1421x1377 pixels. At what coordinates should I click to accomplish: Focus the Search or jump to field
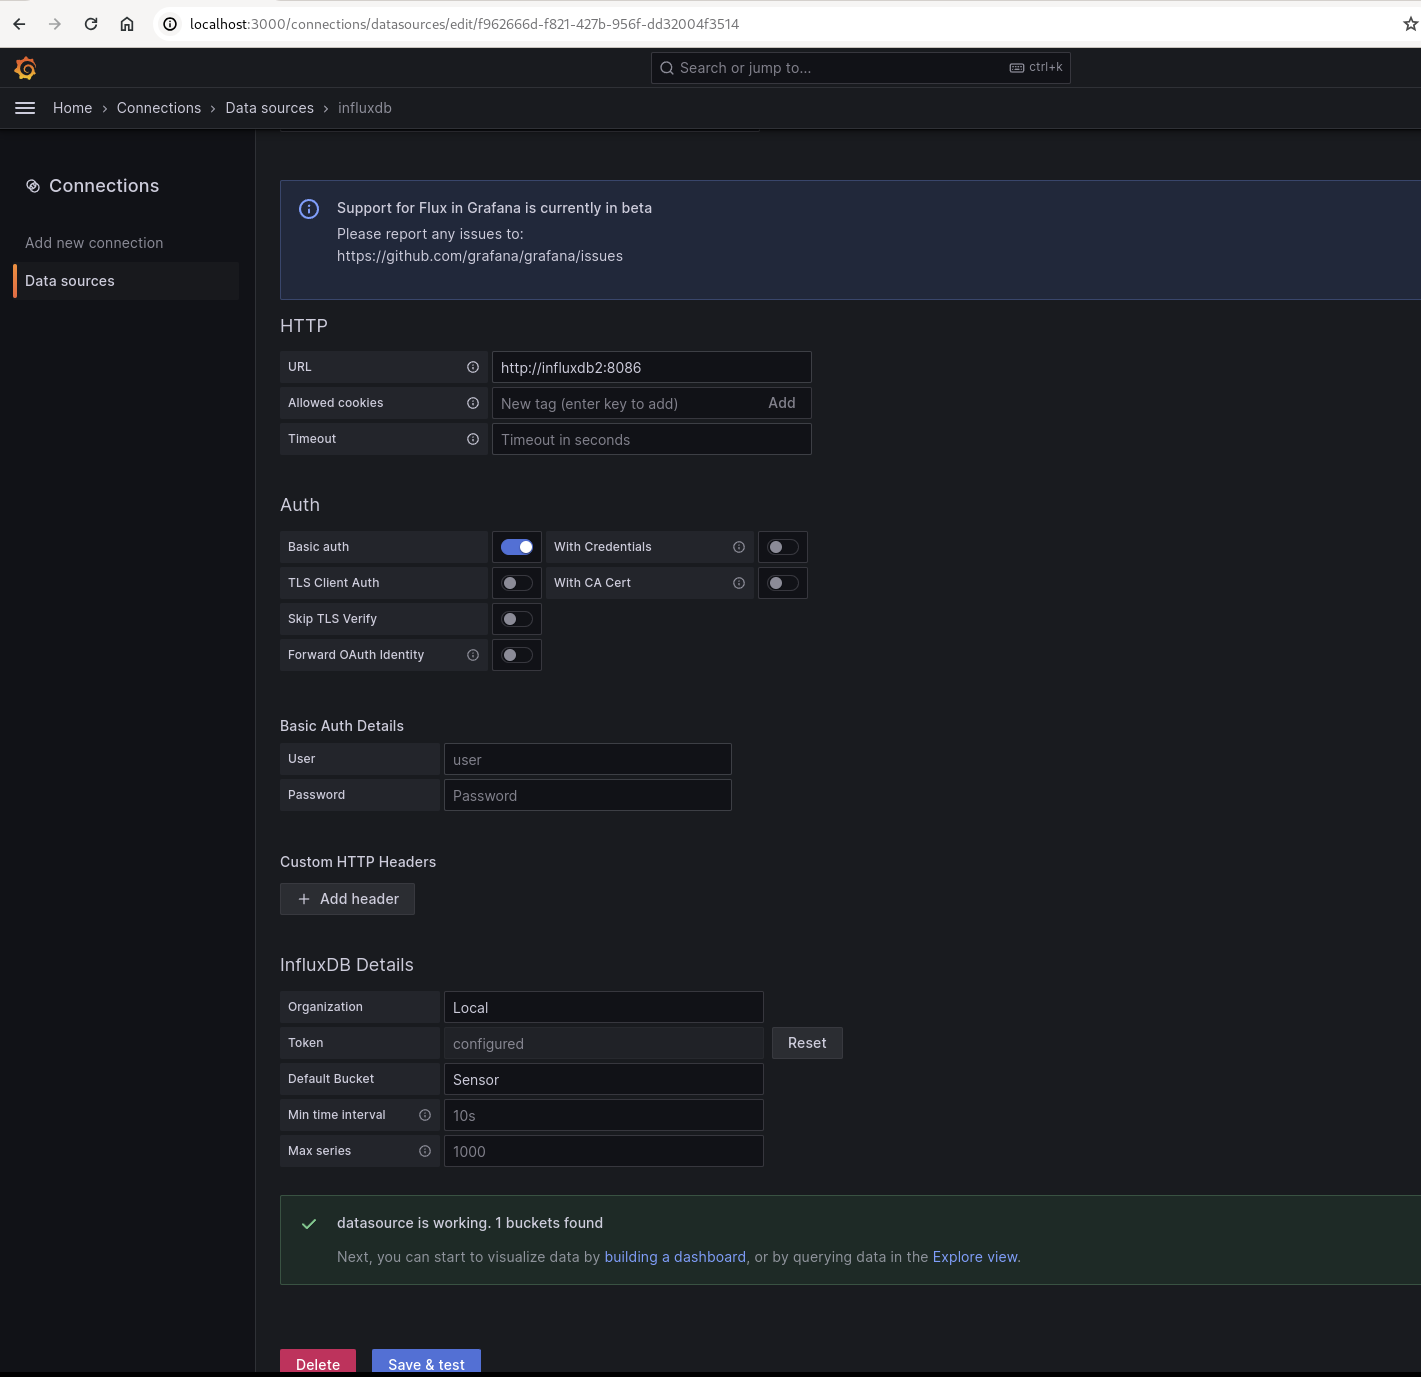point(860,68)
